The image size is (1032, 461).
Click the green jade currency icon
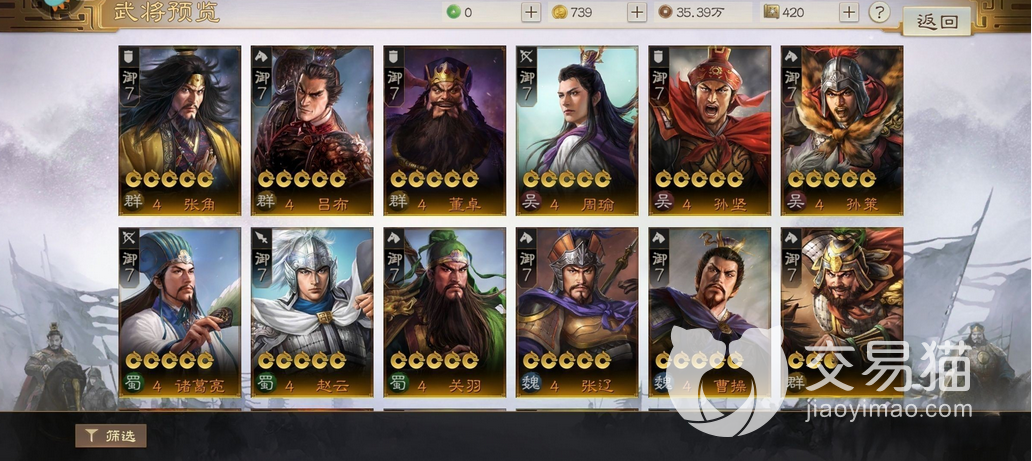(453, 12)
